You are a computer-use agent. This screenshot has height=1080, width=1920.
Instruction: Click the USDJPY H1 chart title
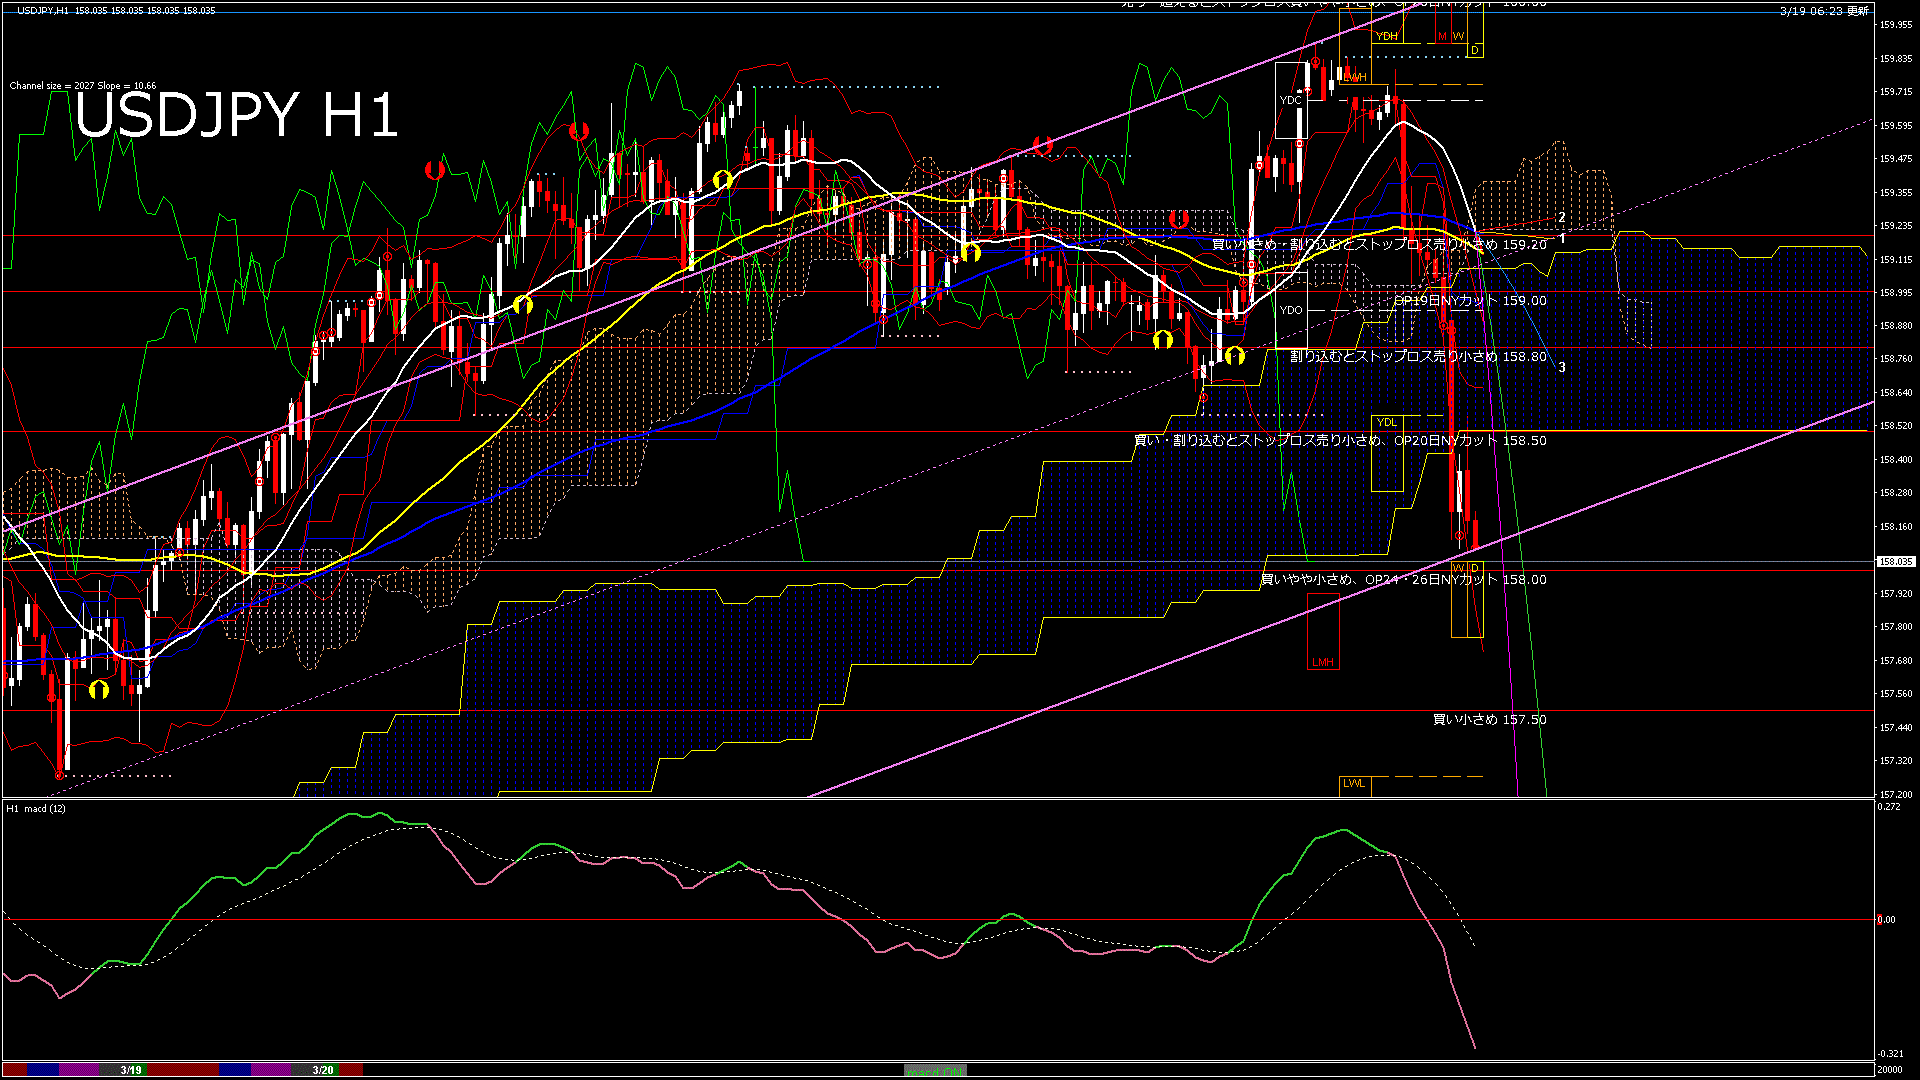coord(236,115)
